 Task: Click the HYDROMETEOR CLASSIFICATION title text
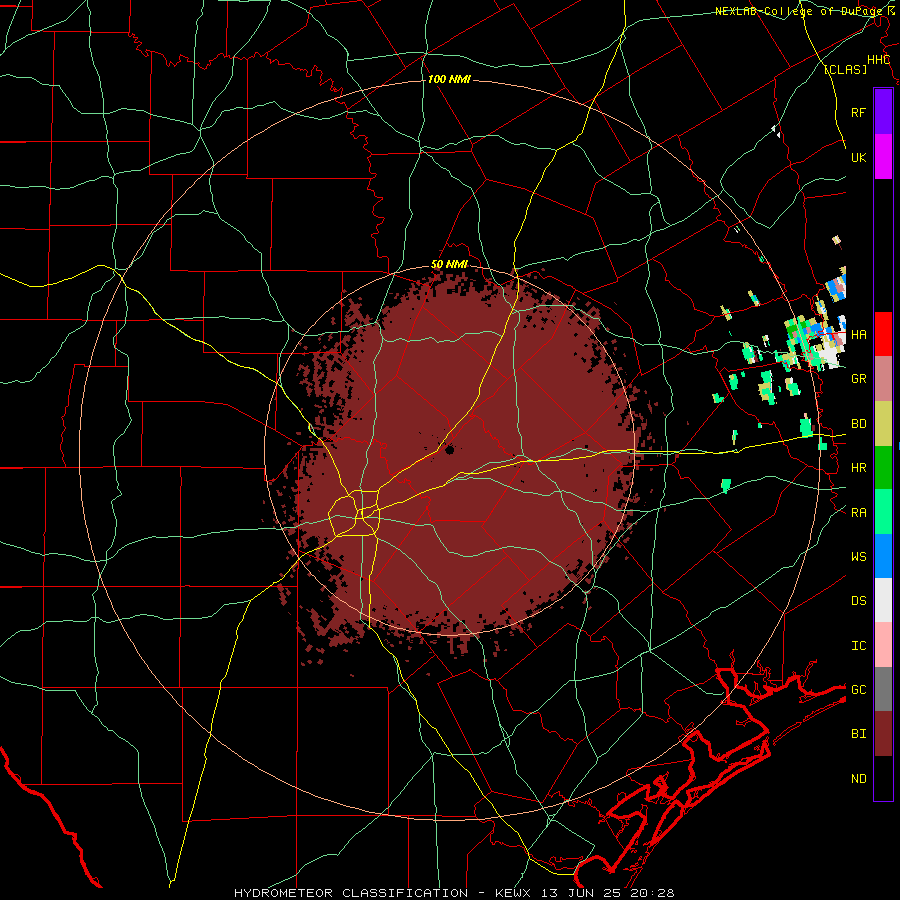coord(351,893)
